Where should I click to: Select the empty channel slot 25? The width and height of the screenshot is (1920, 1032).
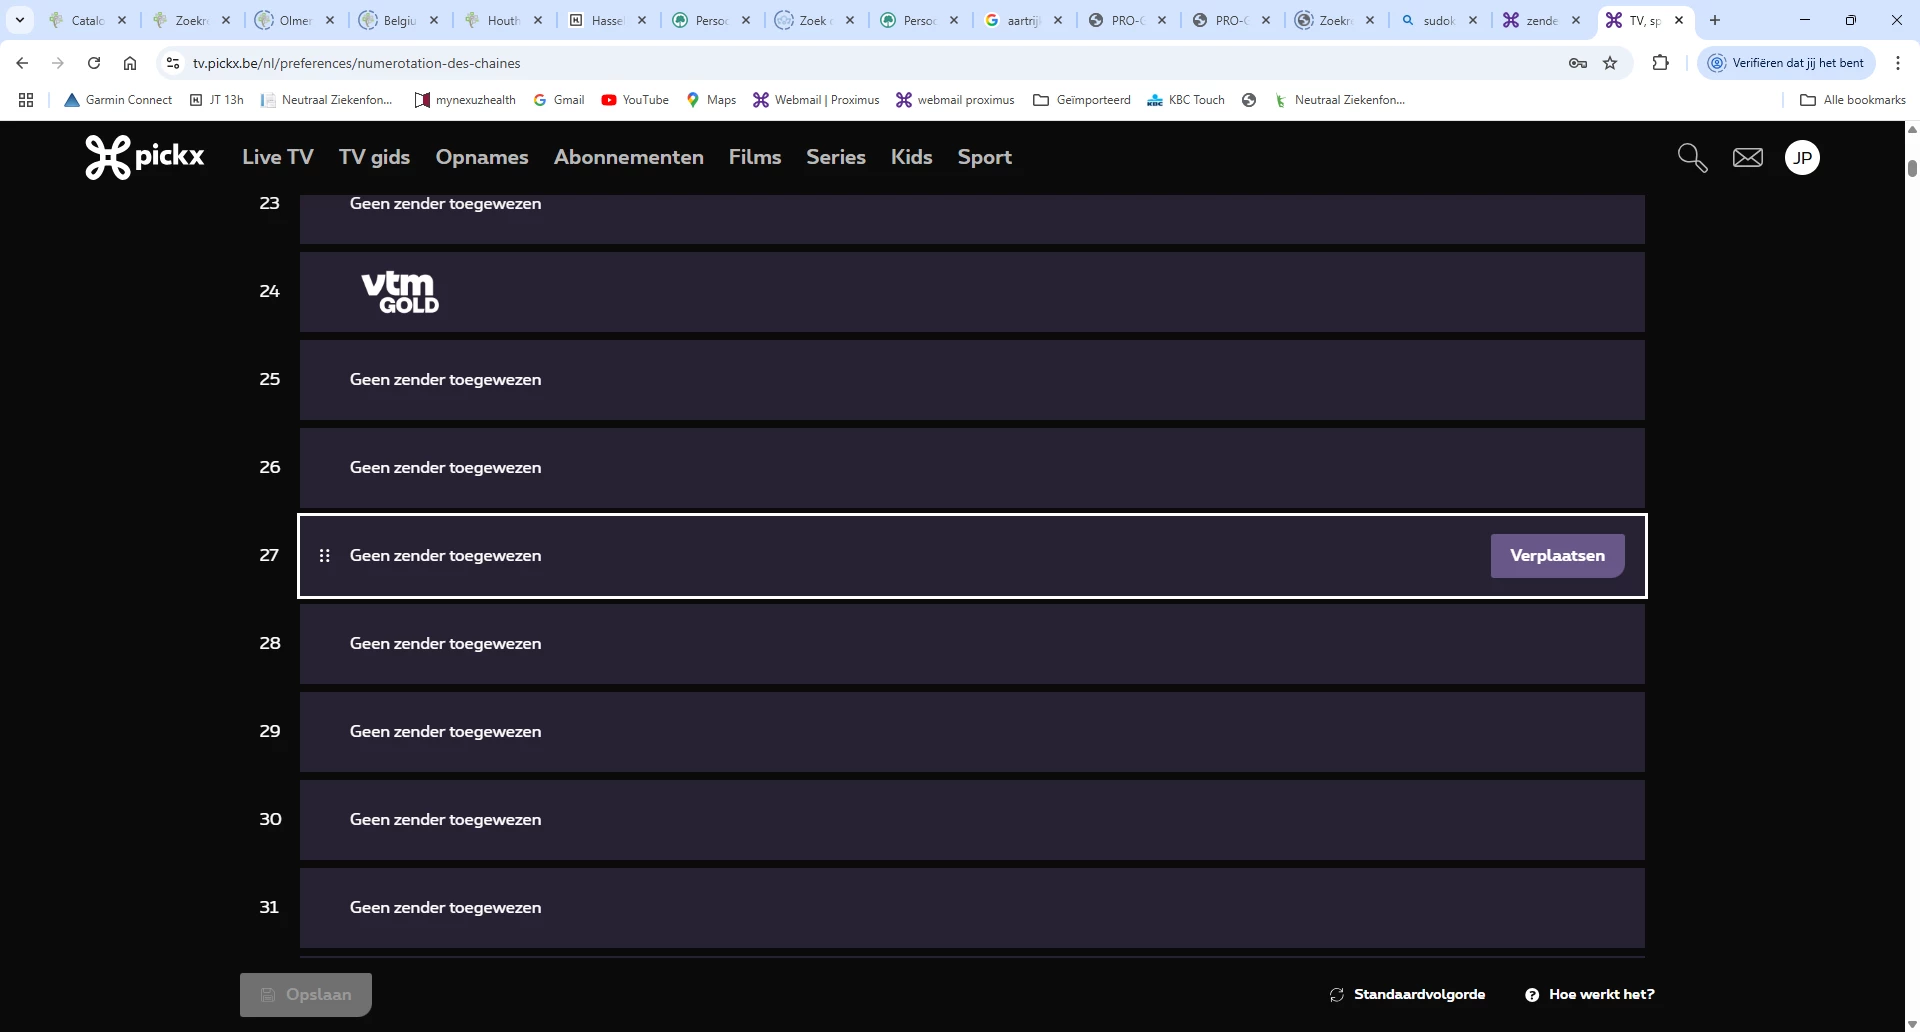click(972, 380)
